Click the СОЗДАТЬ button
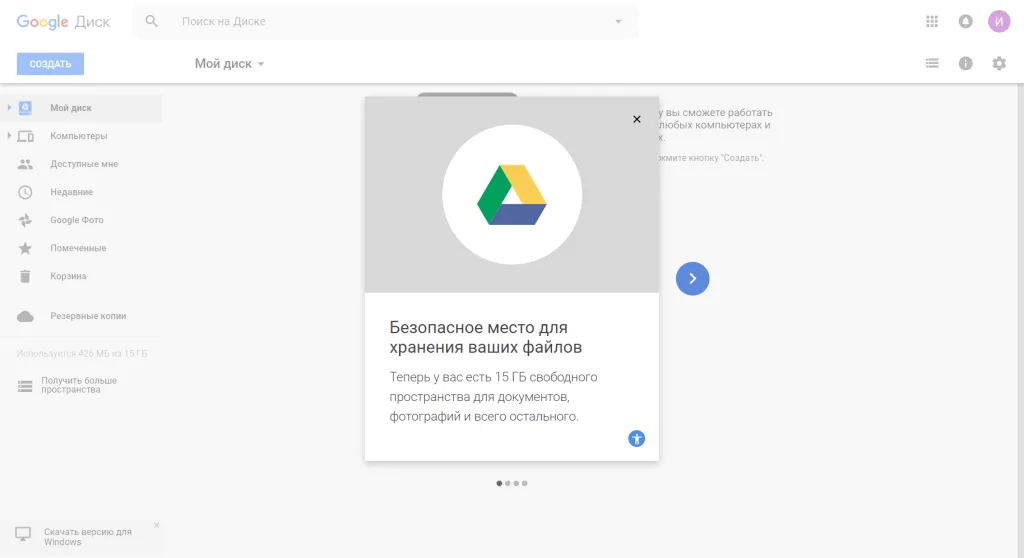Screen dimensions: 1024x558 tap(50, 64)
